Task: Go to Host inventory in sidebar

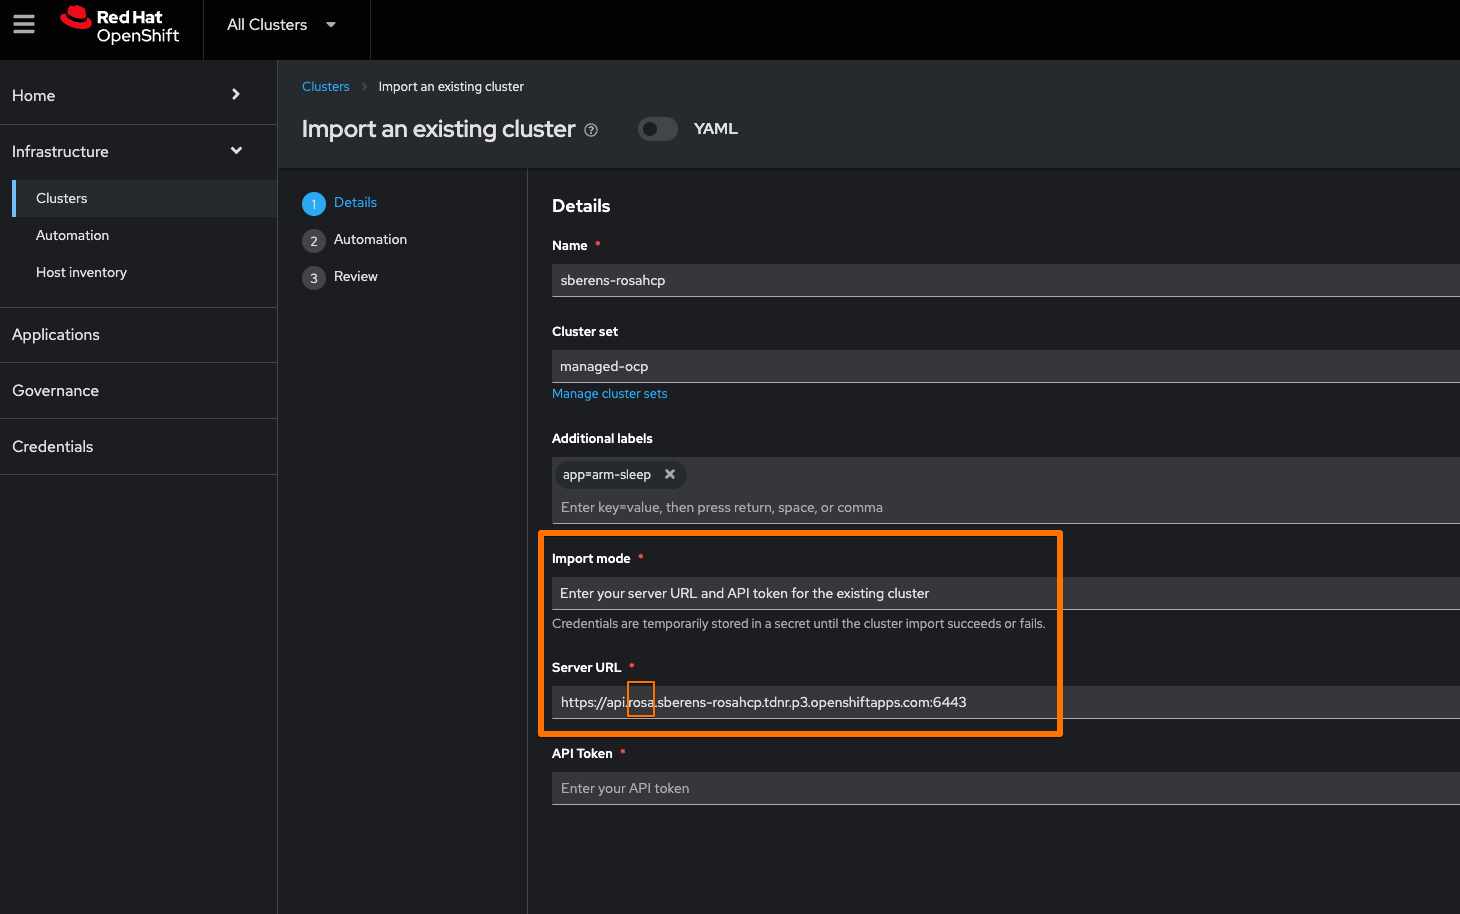Action: pos(81,272)
